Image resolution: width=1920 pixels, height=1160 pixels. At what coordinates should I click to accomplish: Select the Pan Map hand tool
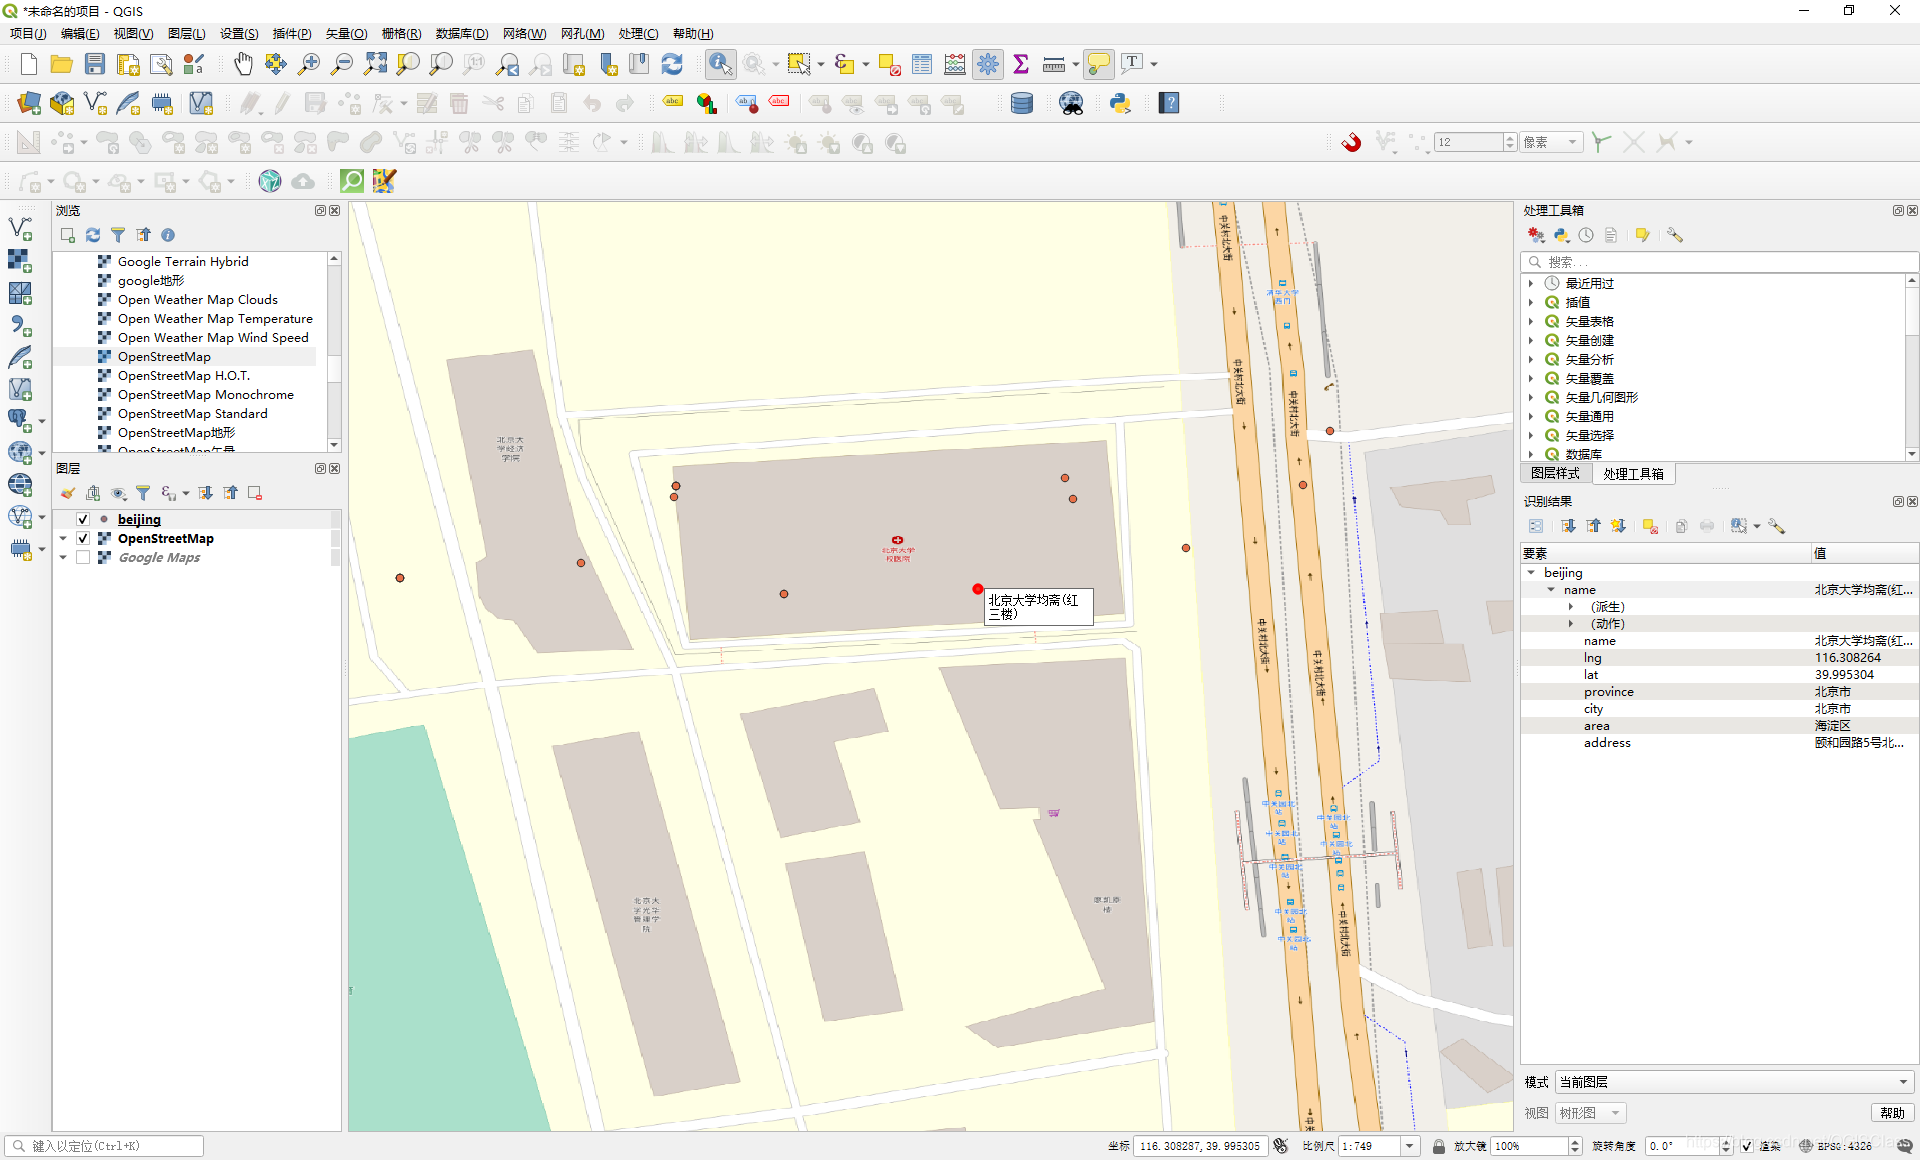tap(243, 65)
